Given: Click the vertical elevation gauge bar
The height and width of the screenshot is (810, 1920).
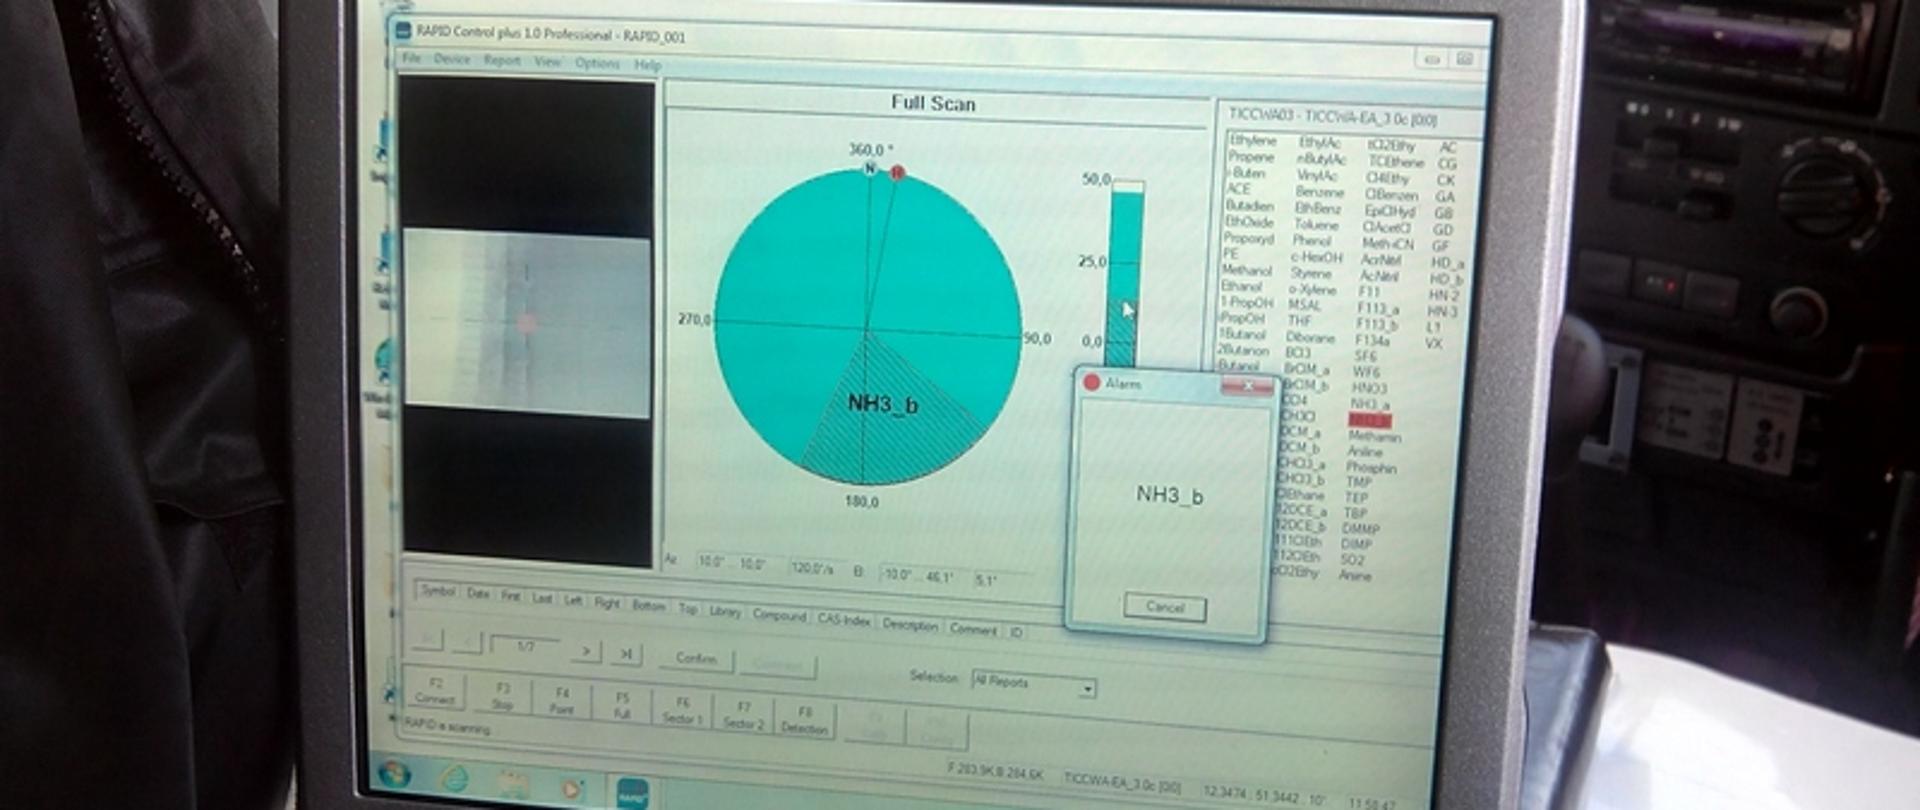Looking at the screenshot, I should pos(1126,270).
